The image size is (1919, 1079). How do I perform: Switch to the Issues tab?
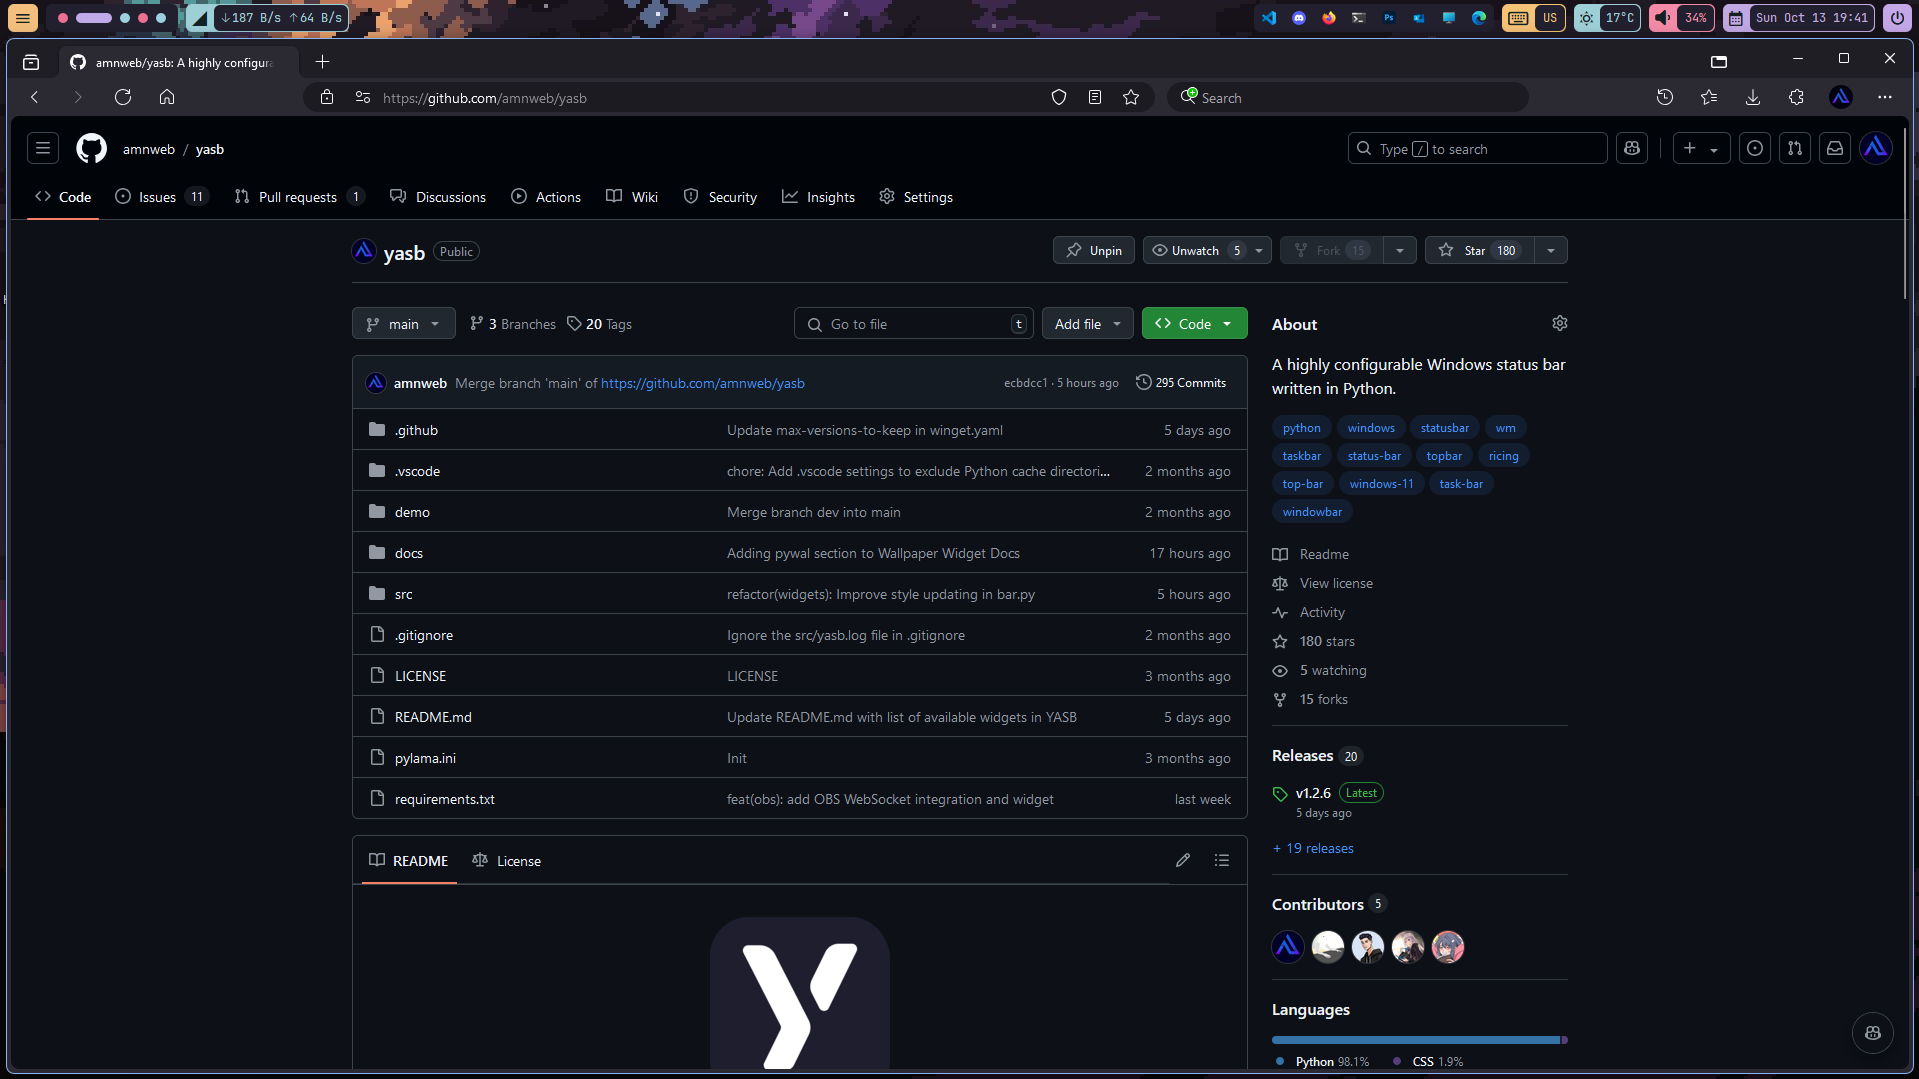click(162, 197)
